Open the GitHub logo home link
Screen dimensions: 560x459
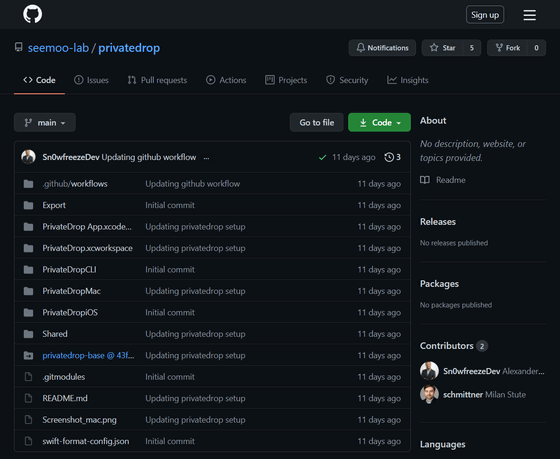(32, 14)
